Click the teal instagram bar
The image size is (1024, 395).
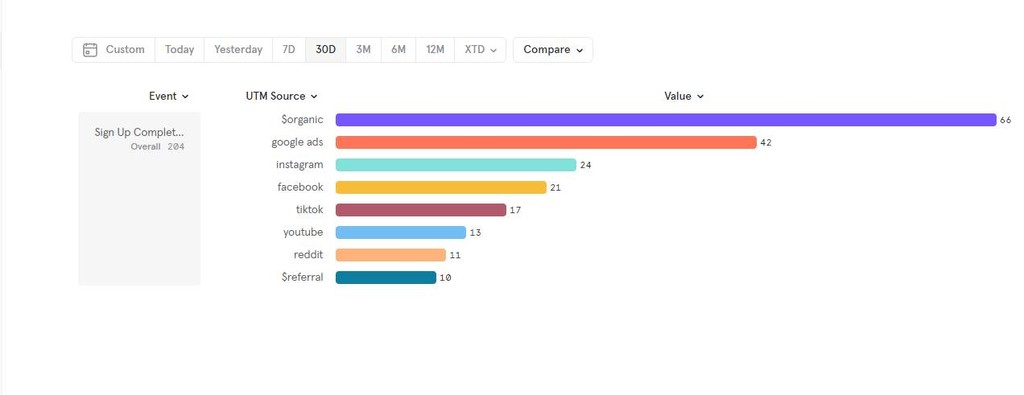pyautogui.click(x=456, y=165)
